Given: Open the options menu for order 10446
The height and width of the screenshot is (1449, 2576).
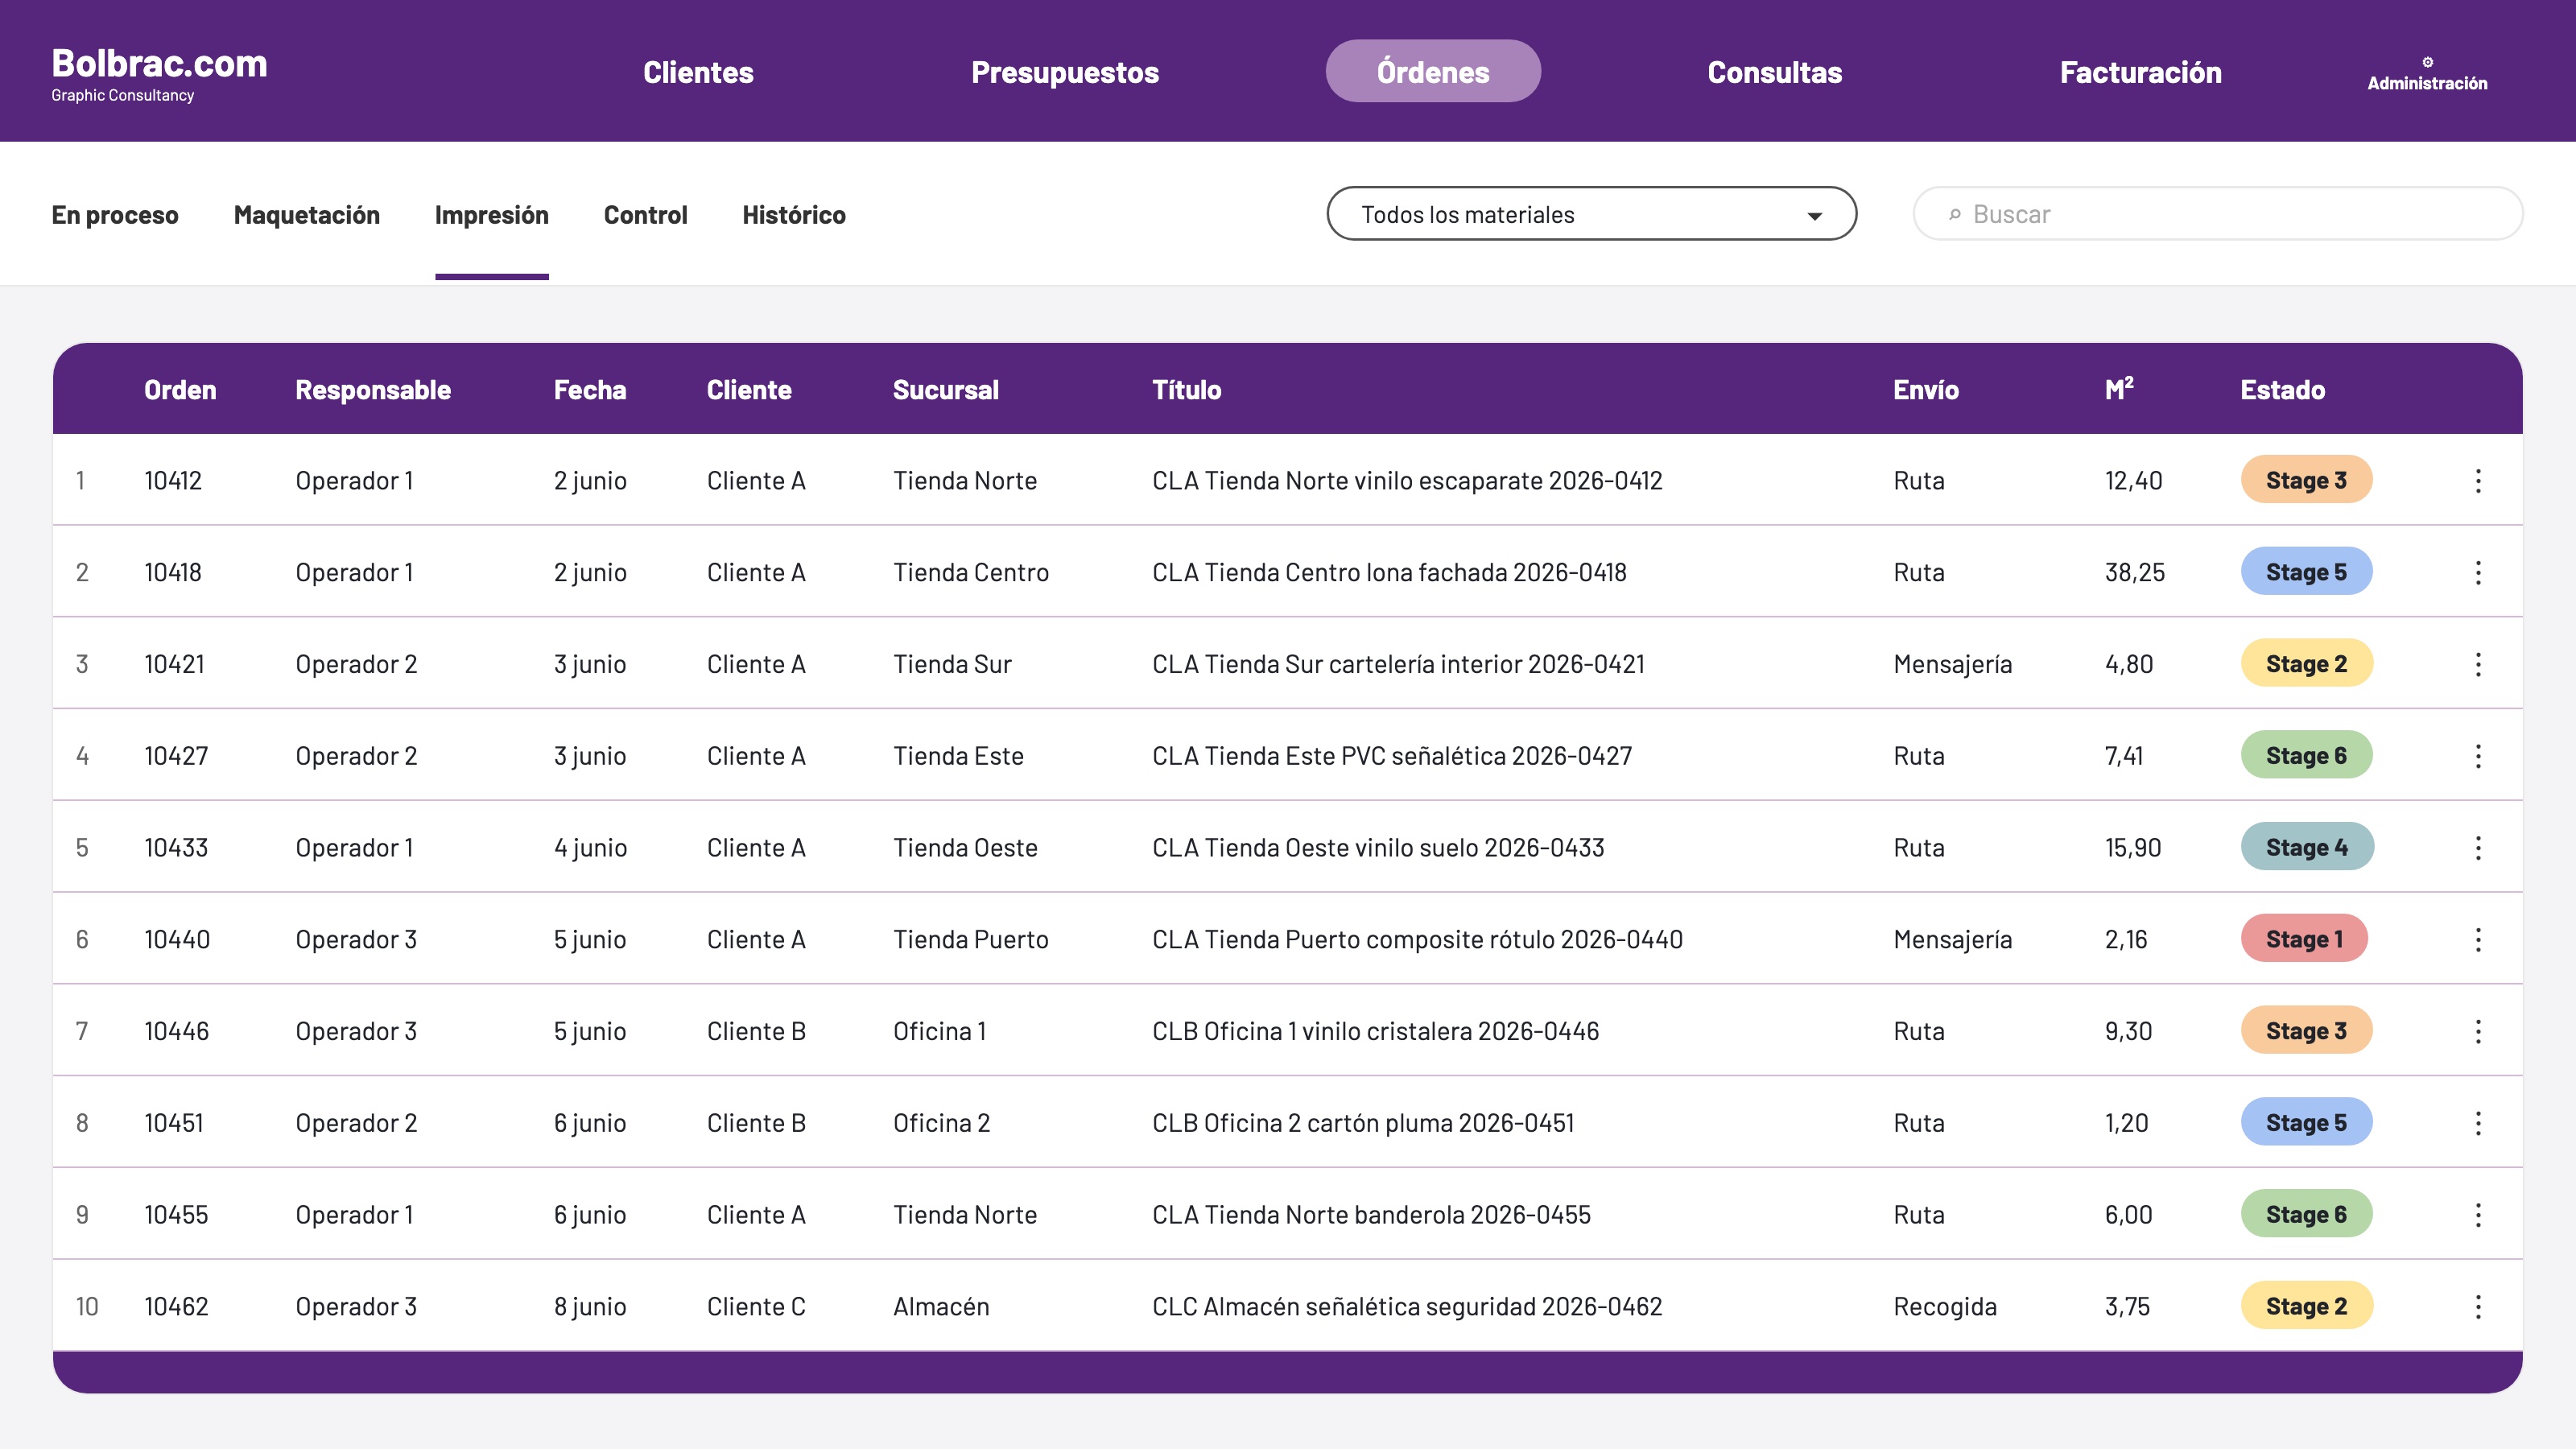Looking at the screenshot, I should coord(2478,1032).
